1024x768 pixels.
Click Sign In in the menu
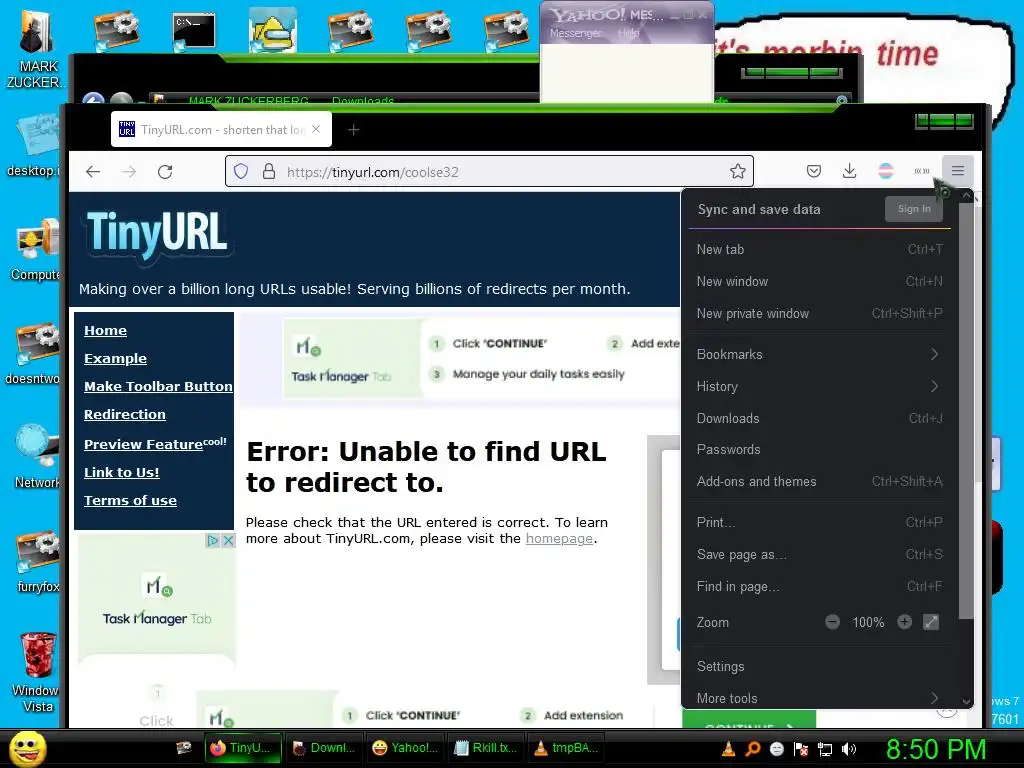(x=914, y=209)
